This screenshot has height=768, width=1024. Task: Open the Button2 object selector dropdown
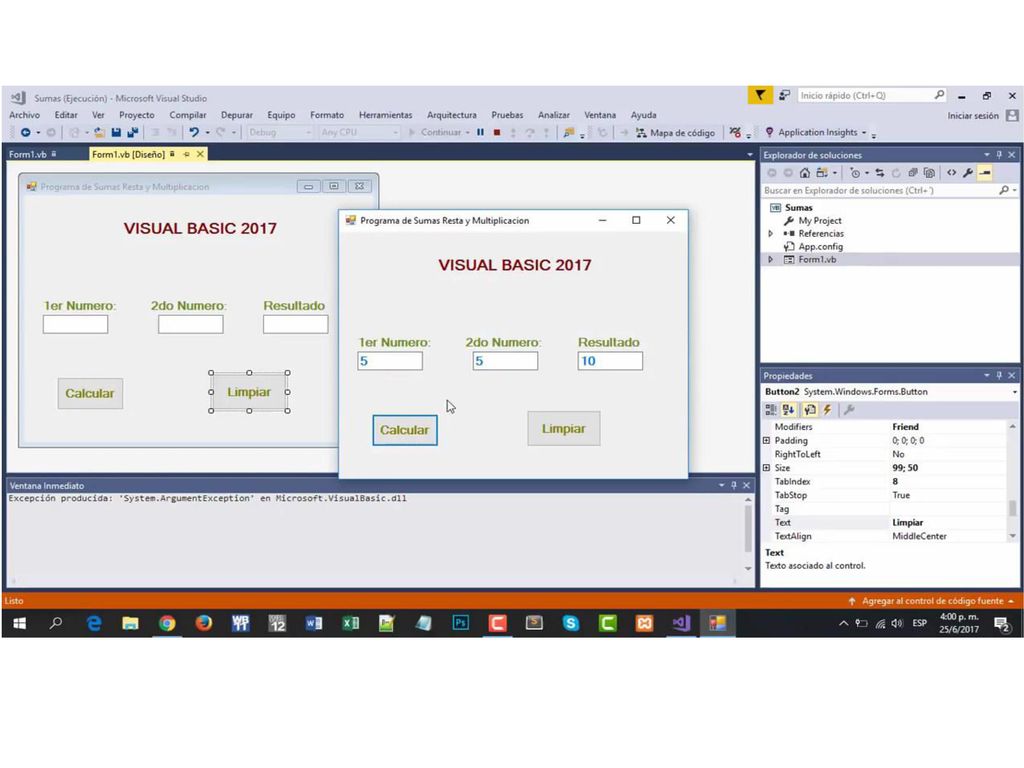click(1014, 392)
